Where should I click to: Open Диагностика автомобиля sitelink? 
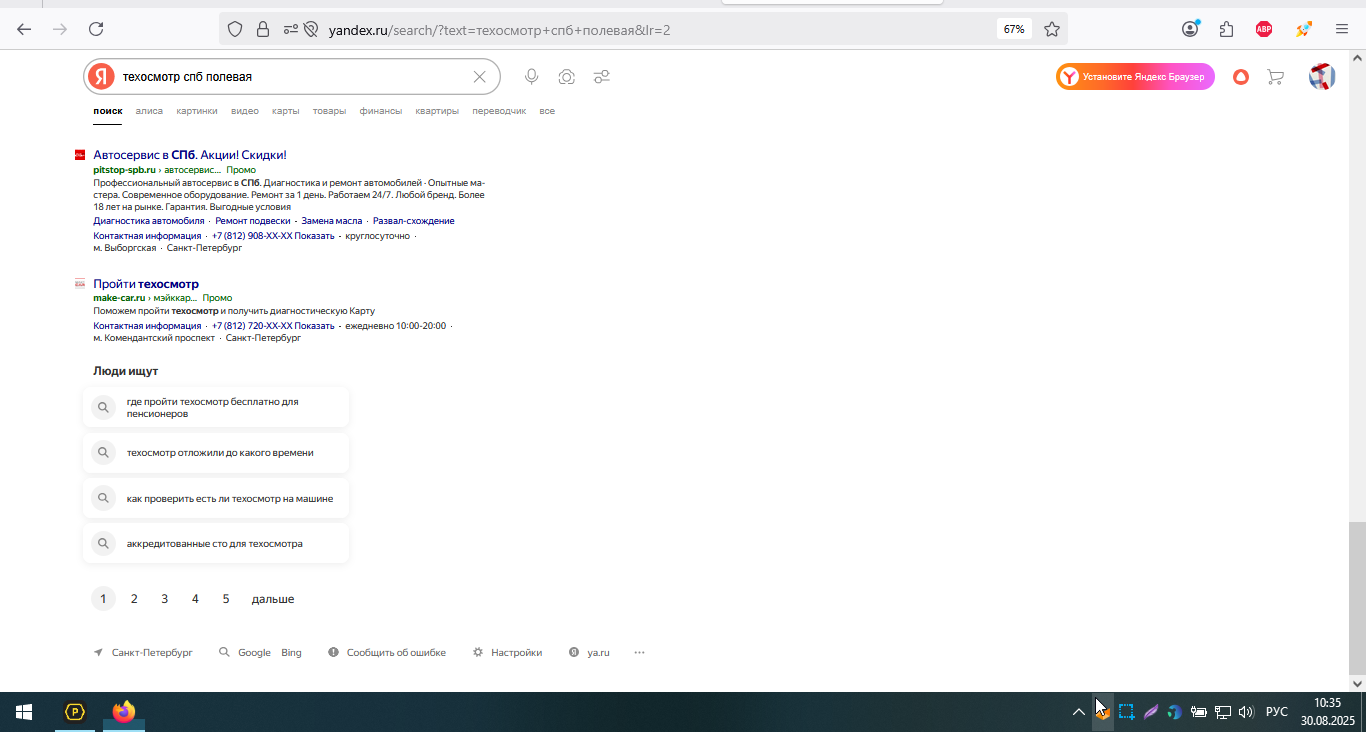click(149, 221)
